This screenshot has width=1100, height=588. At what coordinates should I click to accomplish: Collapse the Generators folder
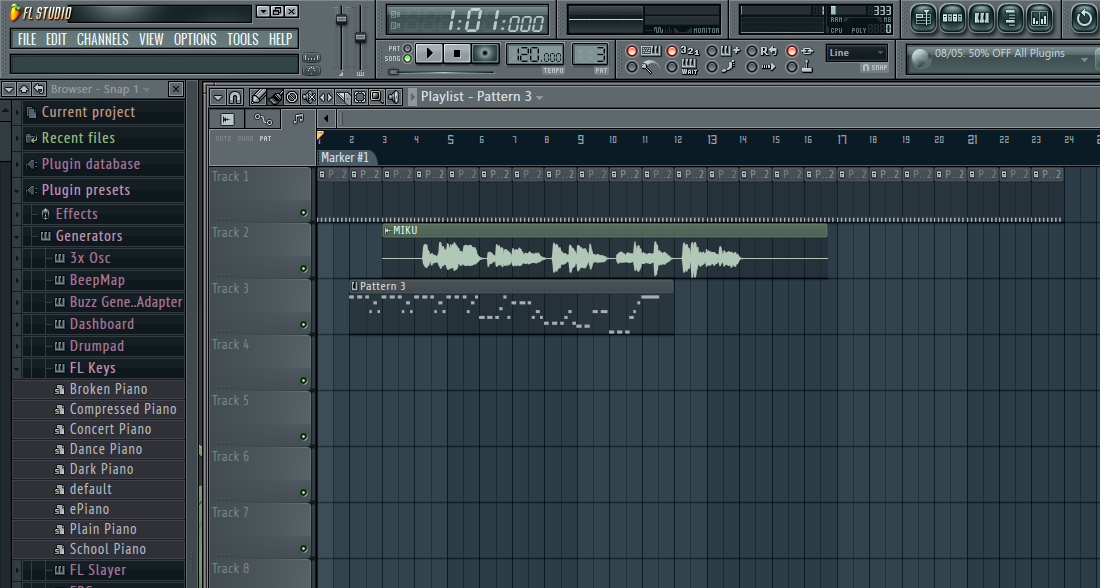[105, 236]
